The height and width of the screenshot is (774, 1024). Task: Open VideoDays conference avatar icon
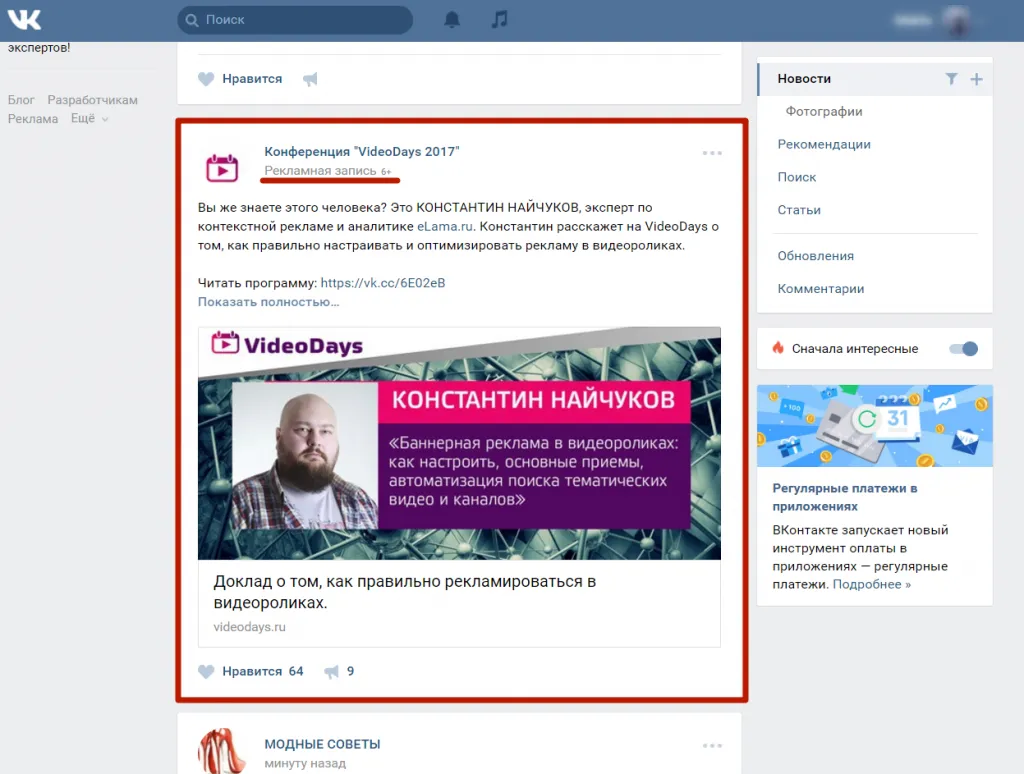[x=222, y=168]
